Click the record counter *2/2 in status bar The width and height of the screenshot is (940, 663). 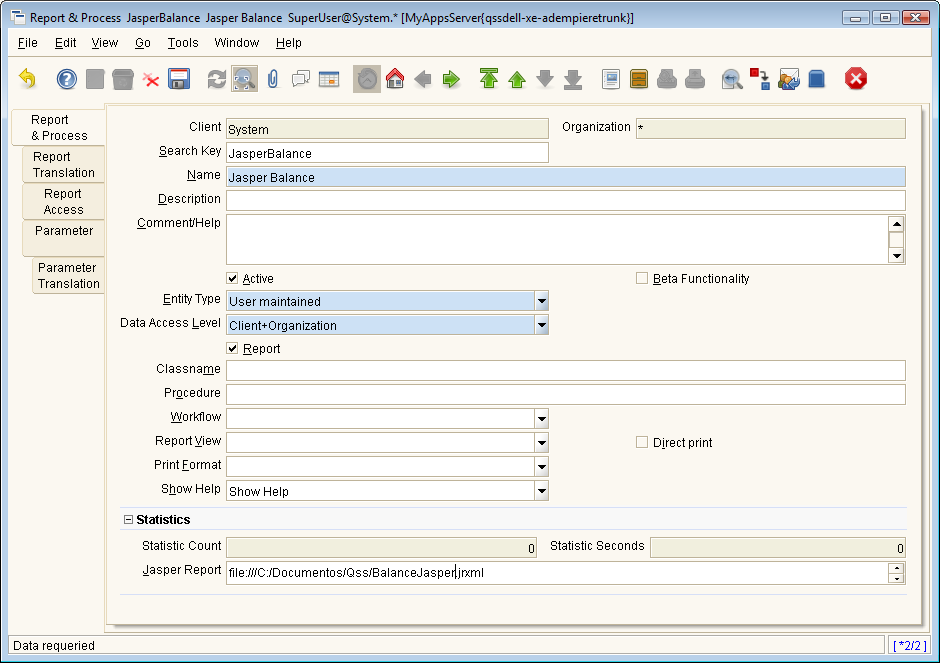[910, 646]
